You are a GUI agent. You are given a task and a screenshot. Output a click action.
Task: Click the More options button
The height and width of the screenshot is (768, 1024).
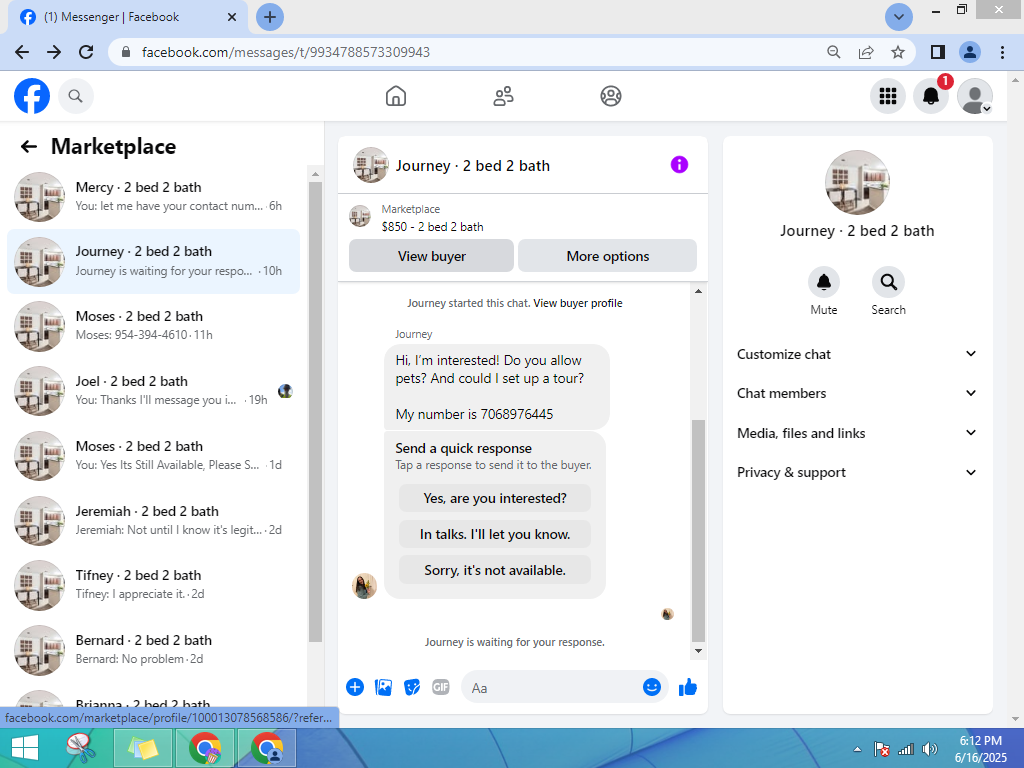click(607, 256)
